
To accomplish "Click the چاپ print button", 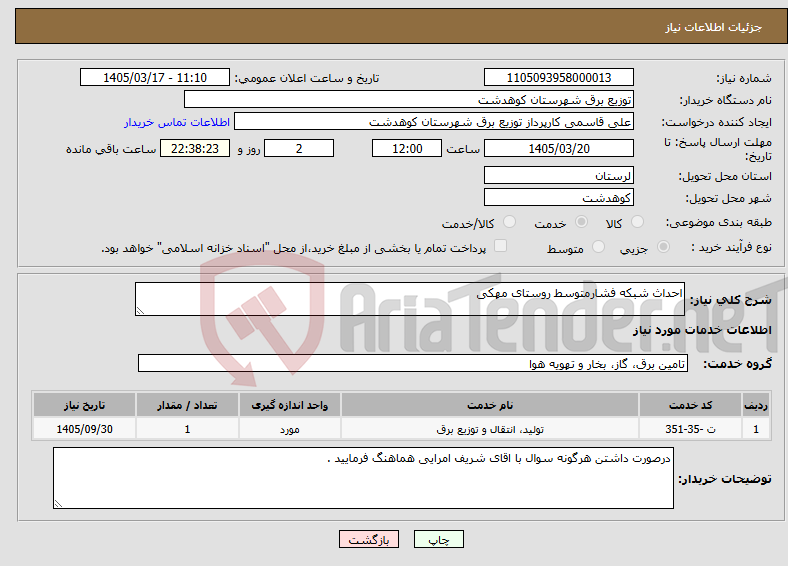I will pyautogui.click(x=439, y=539).
